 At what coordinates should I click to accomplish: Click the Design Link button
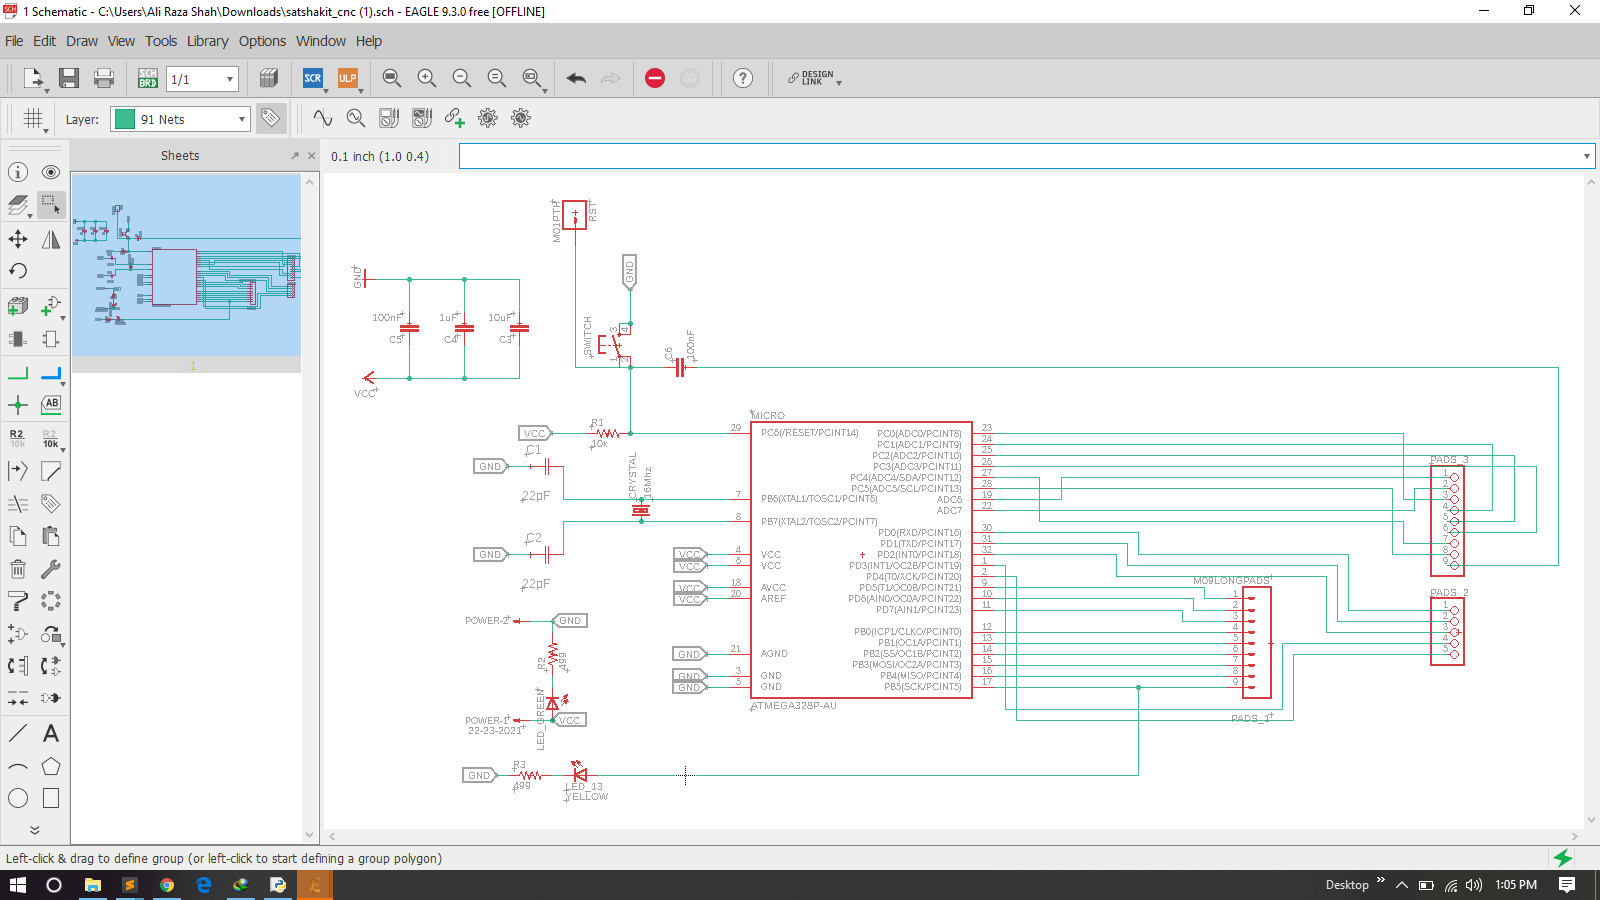(x=814, y=78)
